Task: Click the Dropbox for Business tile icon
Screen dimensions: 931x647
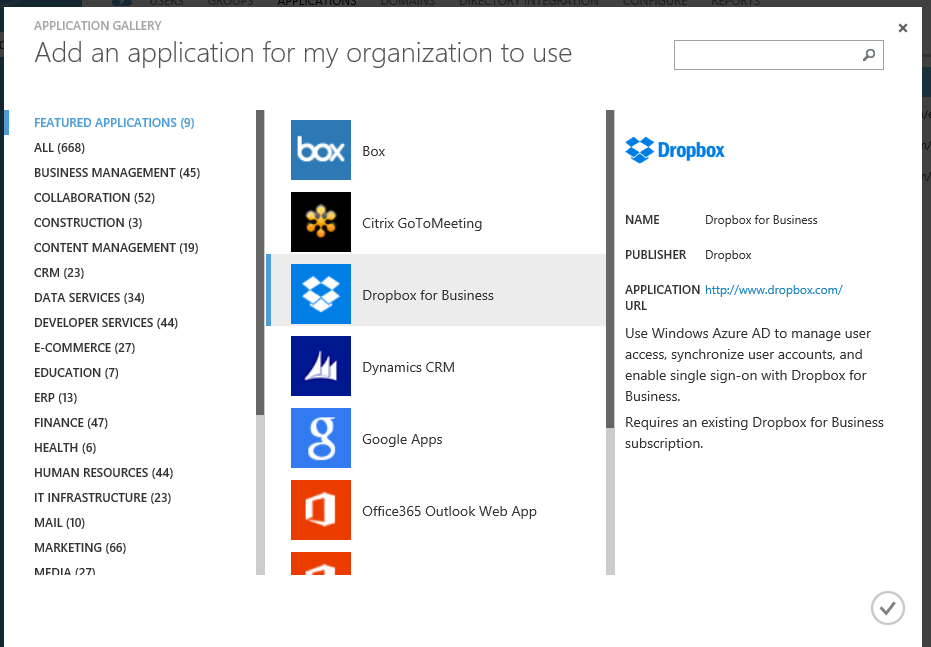Action: click(x=321, y=294)
